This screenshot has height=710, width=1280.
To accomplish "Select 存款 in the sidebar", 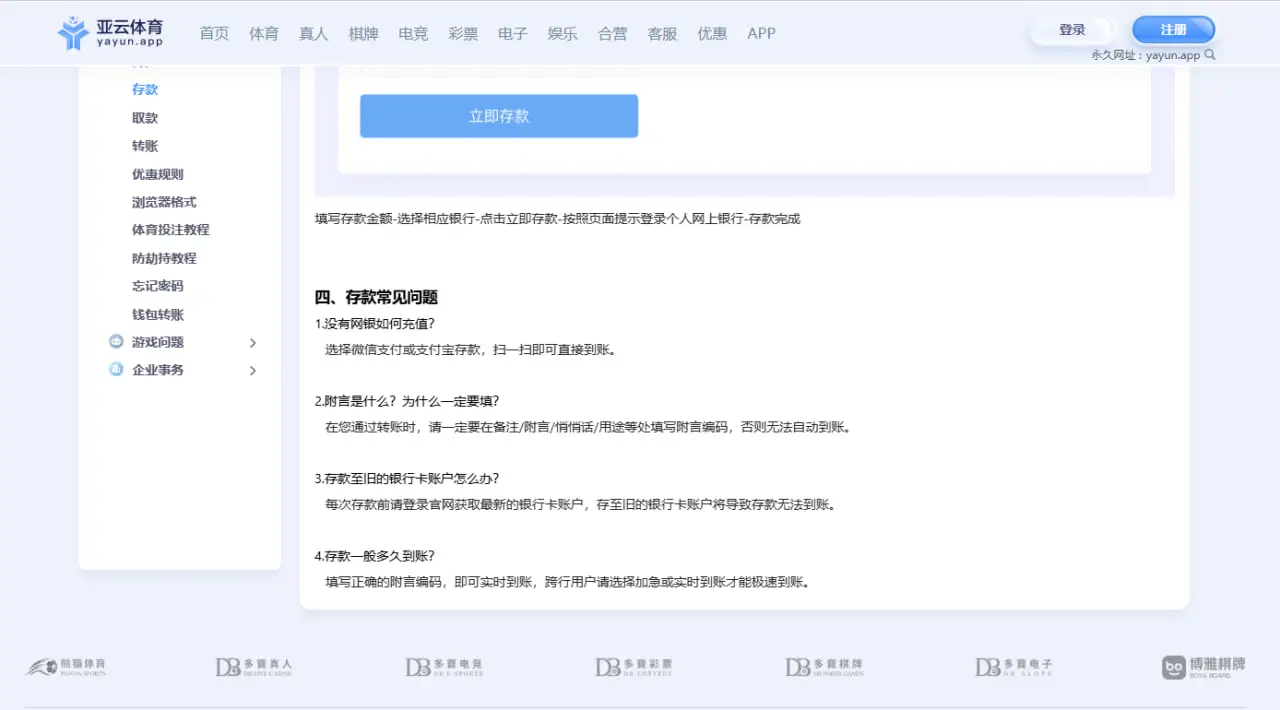I will tap(145, 90).
